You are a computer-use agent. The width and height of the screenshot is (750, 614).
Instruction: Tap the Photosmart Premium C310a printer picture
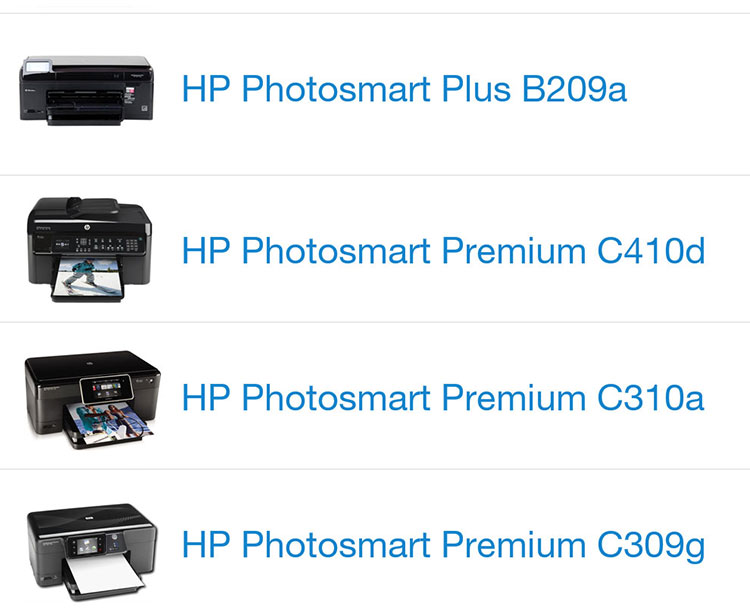(x=92, y=400)
